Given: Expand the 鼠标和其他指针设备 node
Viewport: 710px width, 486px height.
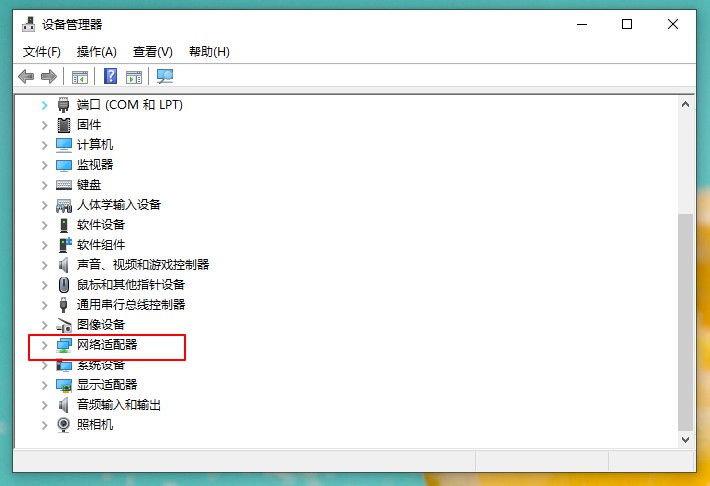Looking at the screenshot, I should [x=44, y=285].
